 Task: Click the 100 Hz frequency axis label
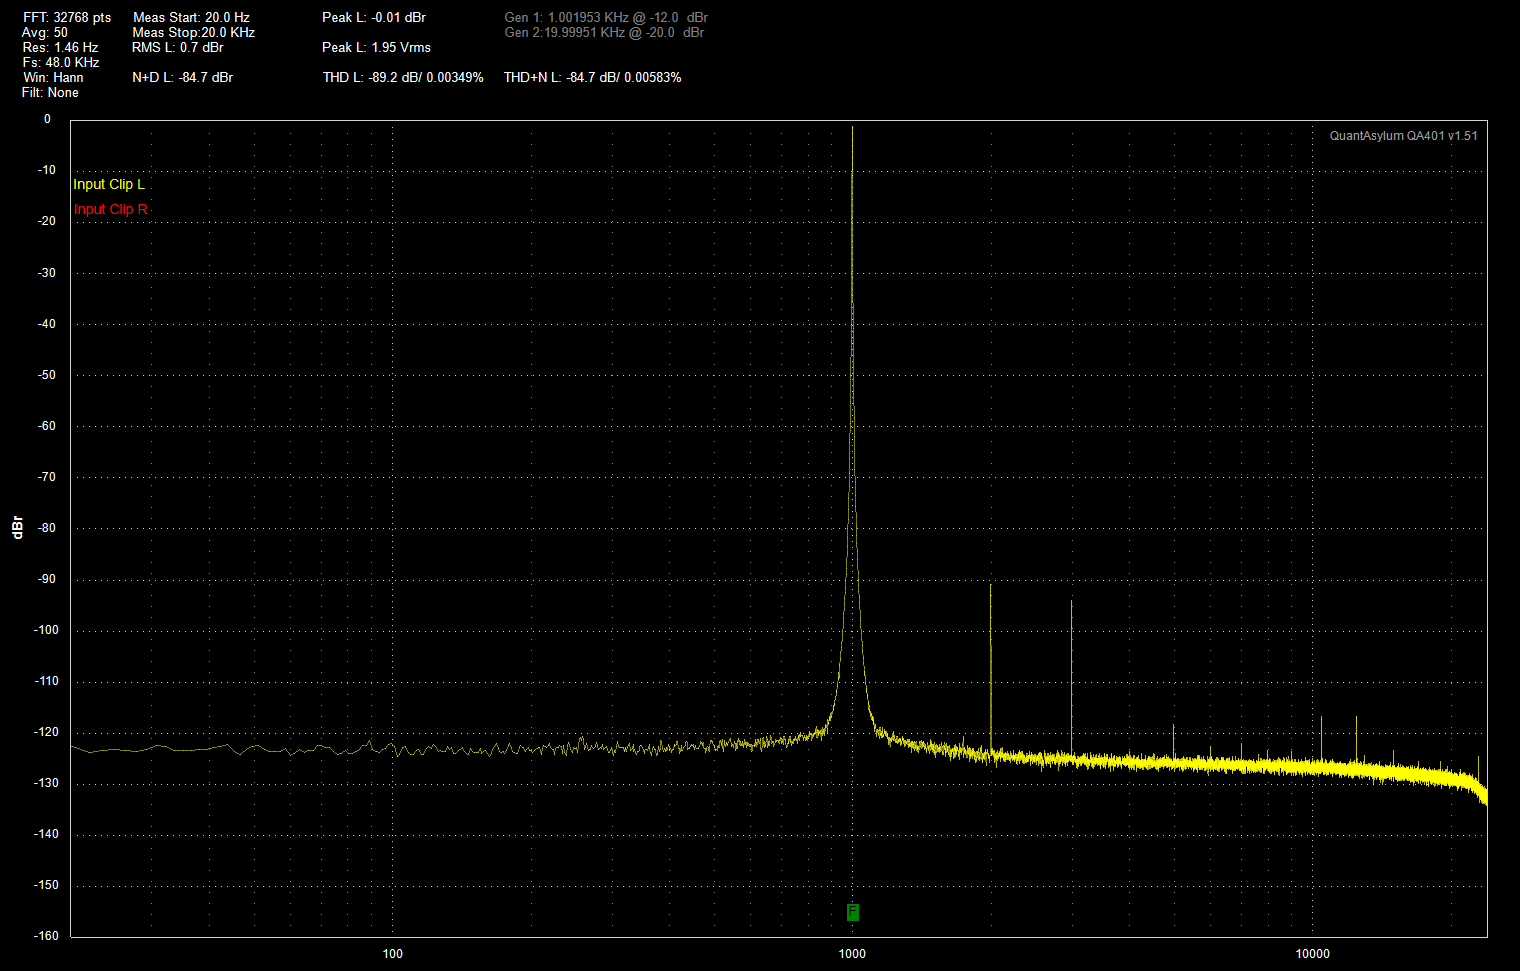(393, 954)
